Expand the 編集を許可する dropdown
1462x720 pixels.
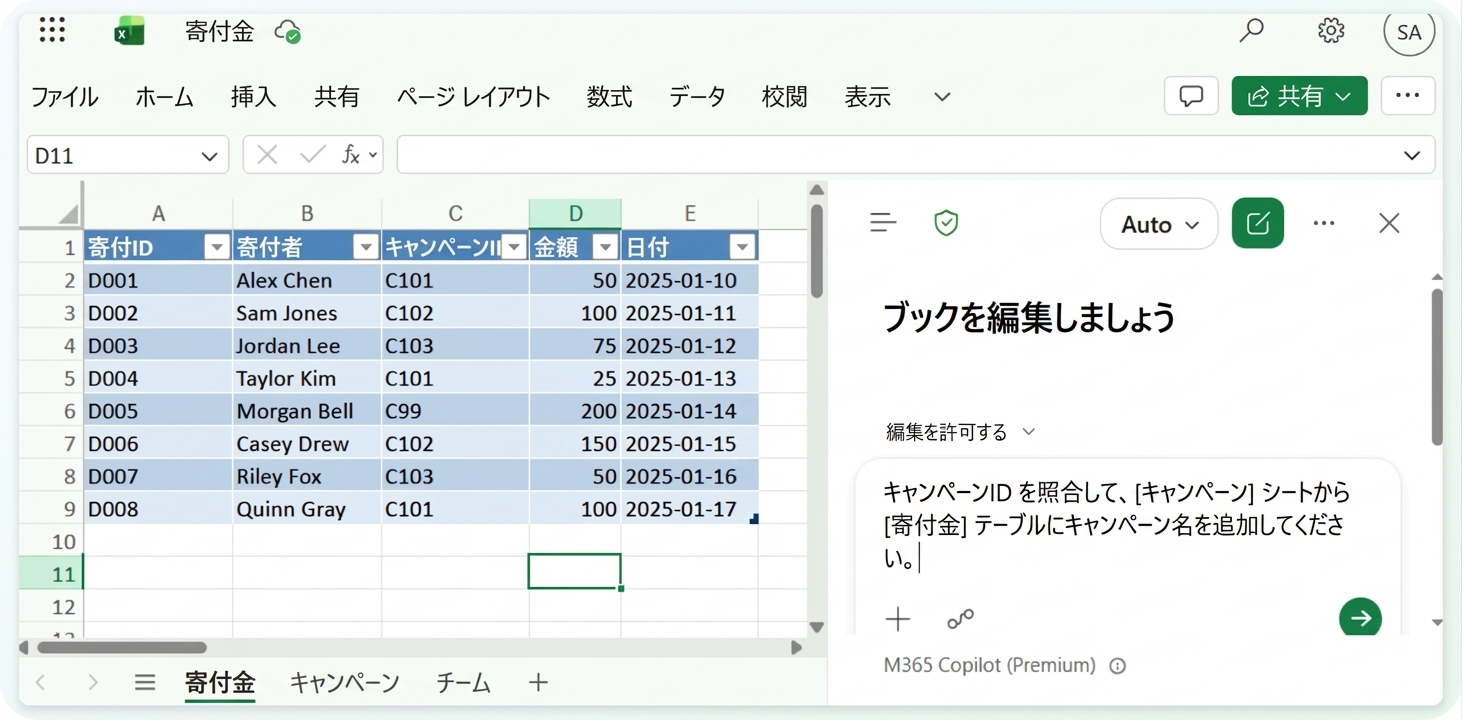tap(960, 432)
